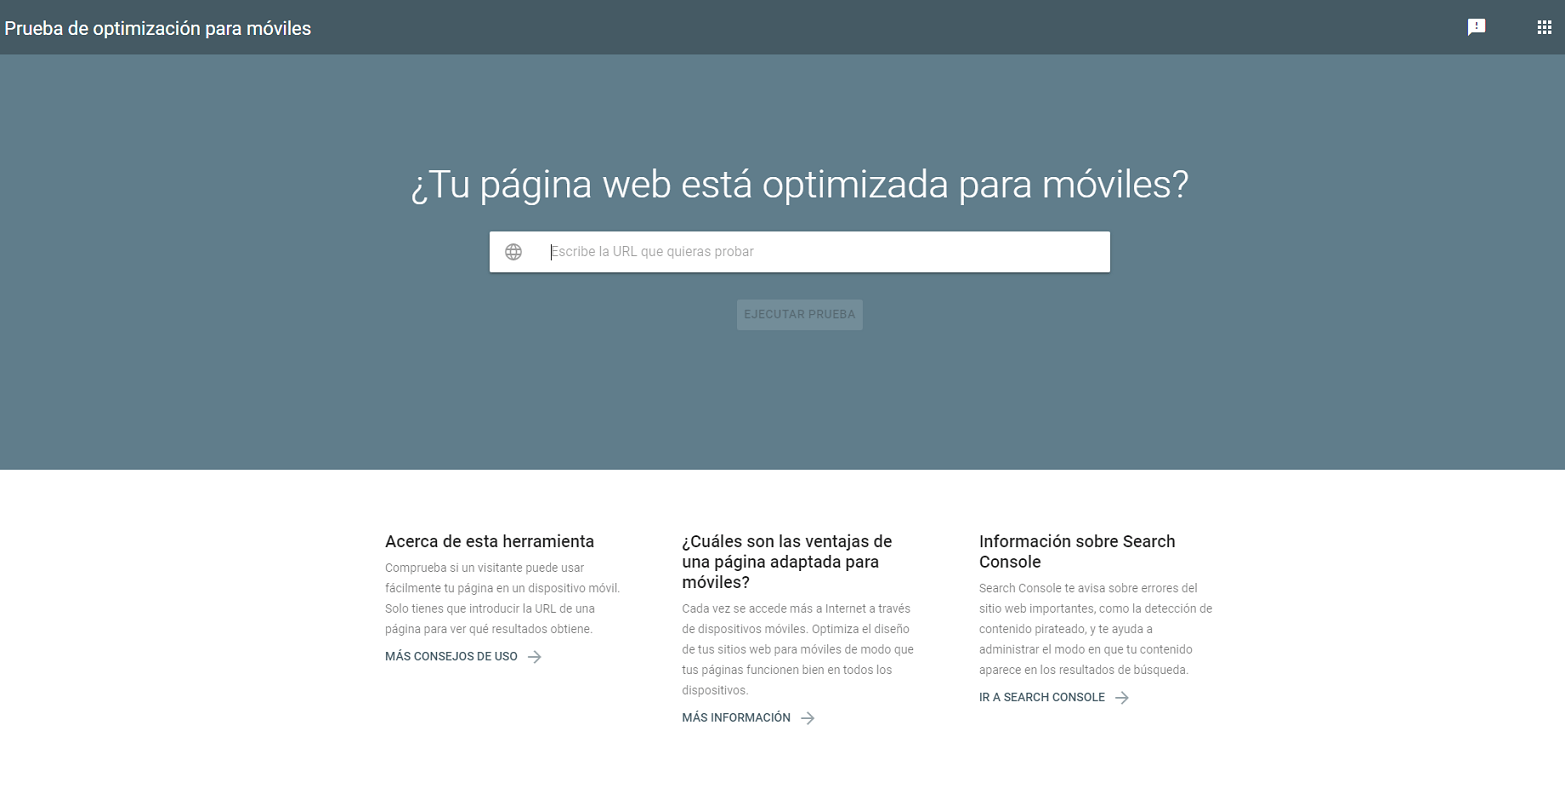Click the paragraph starting with Cada vez se accede
This screenshot has width=1565, height=811.
pos(797,649)
